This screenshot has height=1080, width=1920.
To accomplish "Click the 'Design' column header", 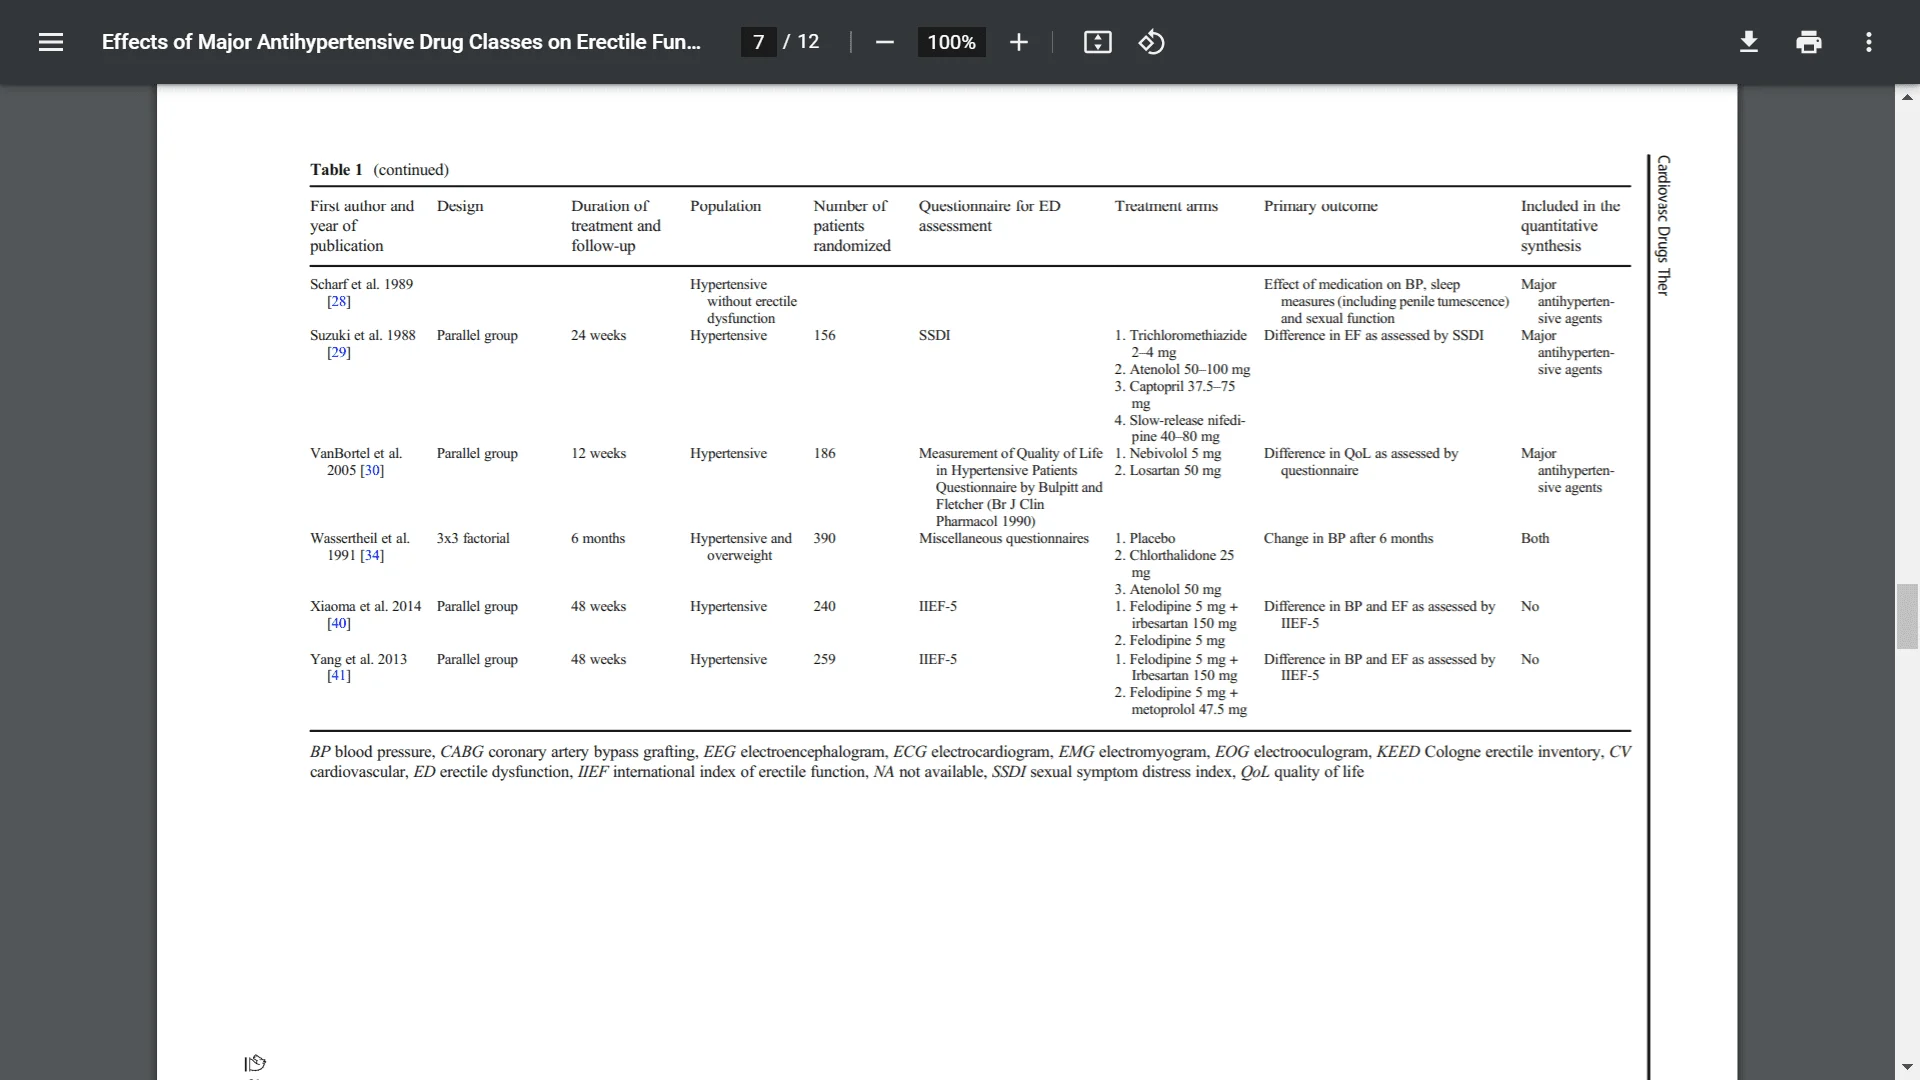I will point(460,206).
